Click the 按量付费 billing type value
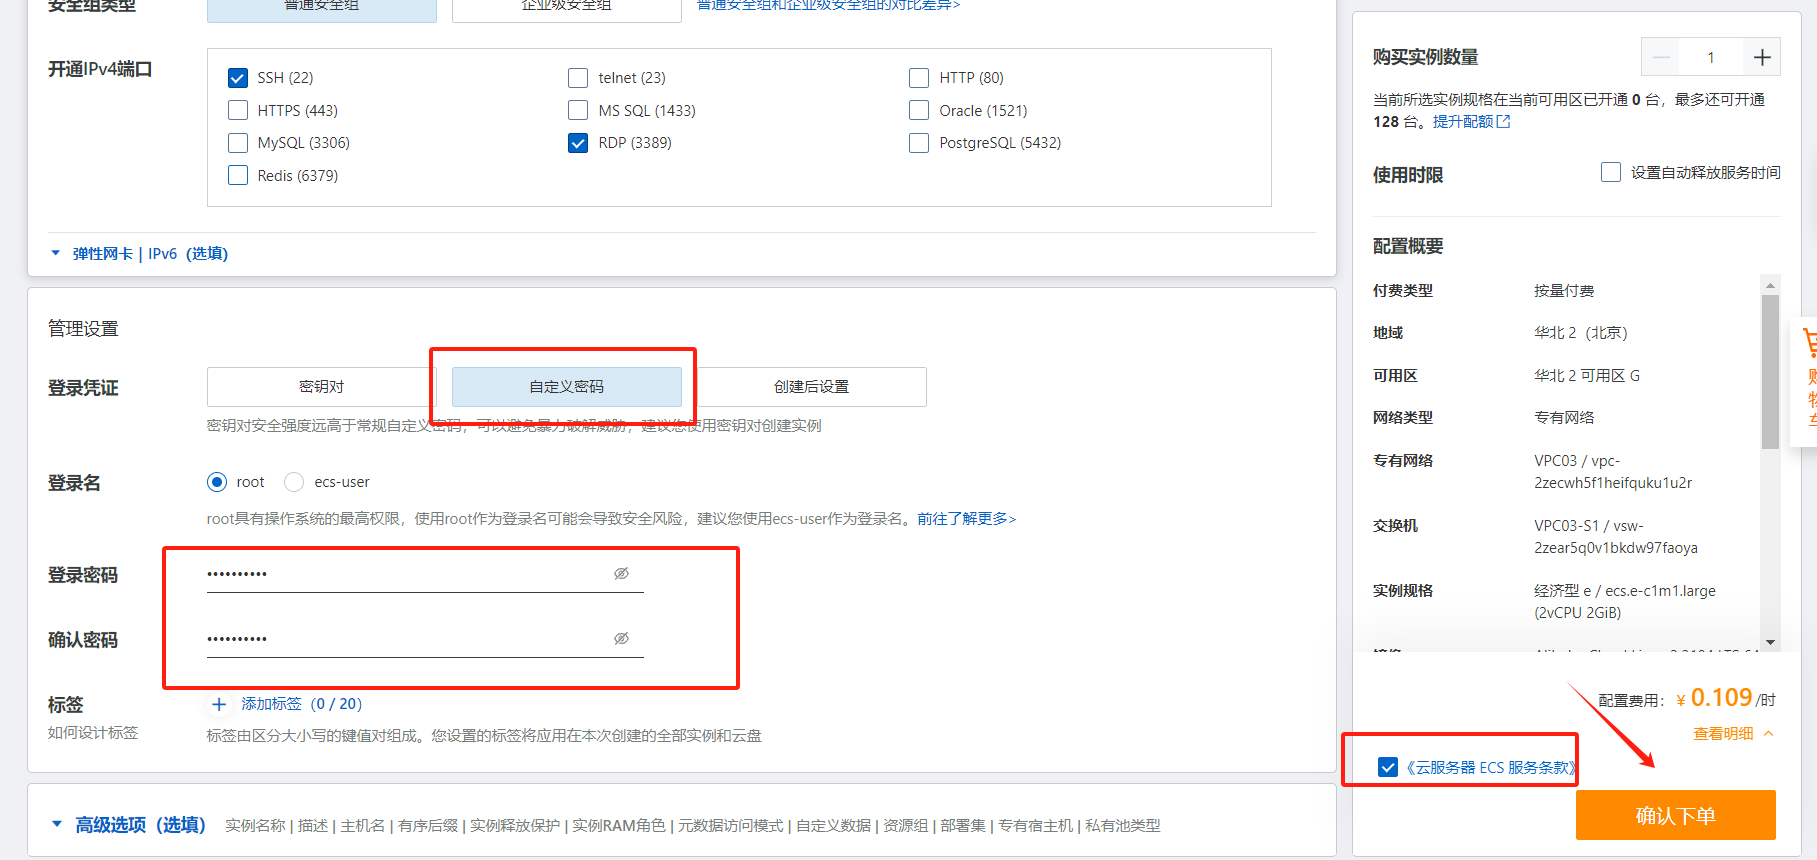Viewport: 1817px width, 860px height. point(1564,291)
